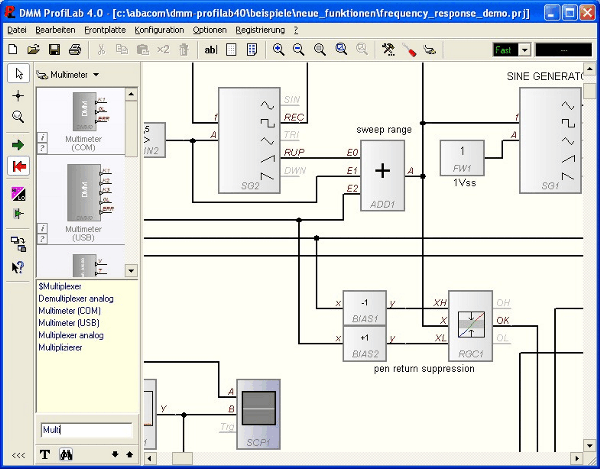
Task: Select the crosshair wire connection tool
Action: [18, 96]
